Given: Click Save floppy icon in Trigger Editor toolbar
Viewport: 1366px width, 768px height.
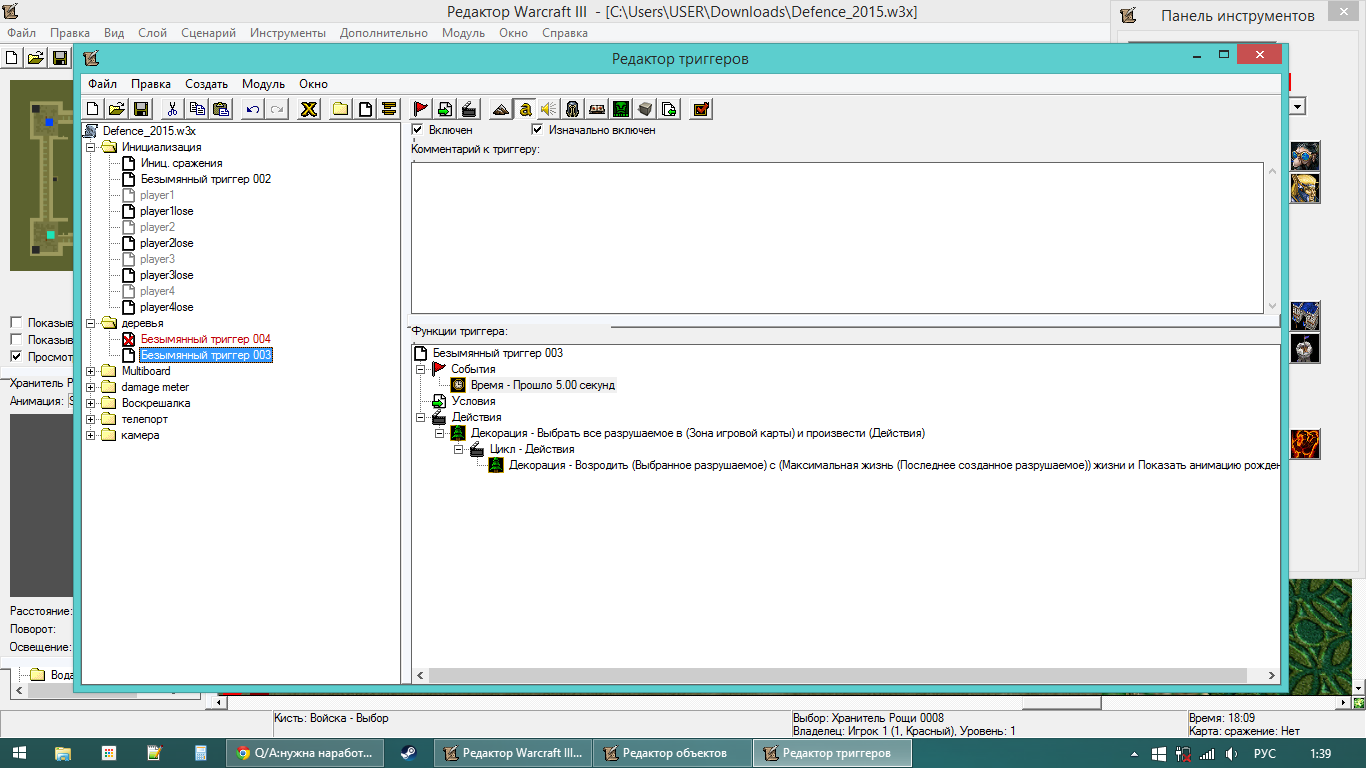Looking at the screenshot, I should (x=141, y=109).
